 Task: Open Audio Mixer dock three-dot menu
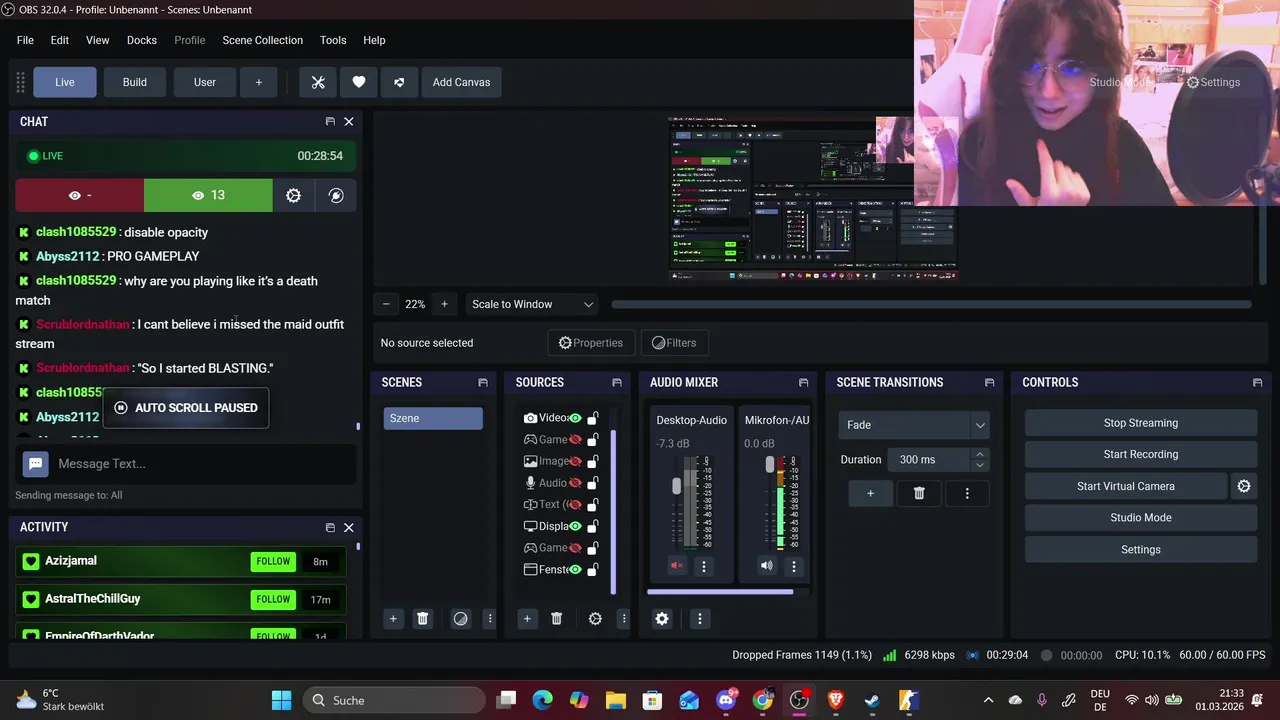coord(700,619)
